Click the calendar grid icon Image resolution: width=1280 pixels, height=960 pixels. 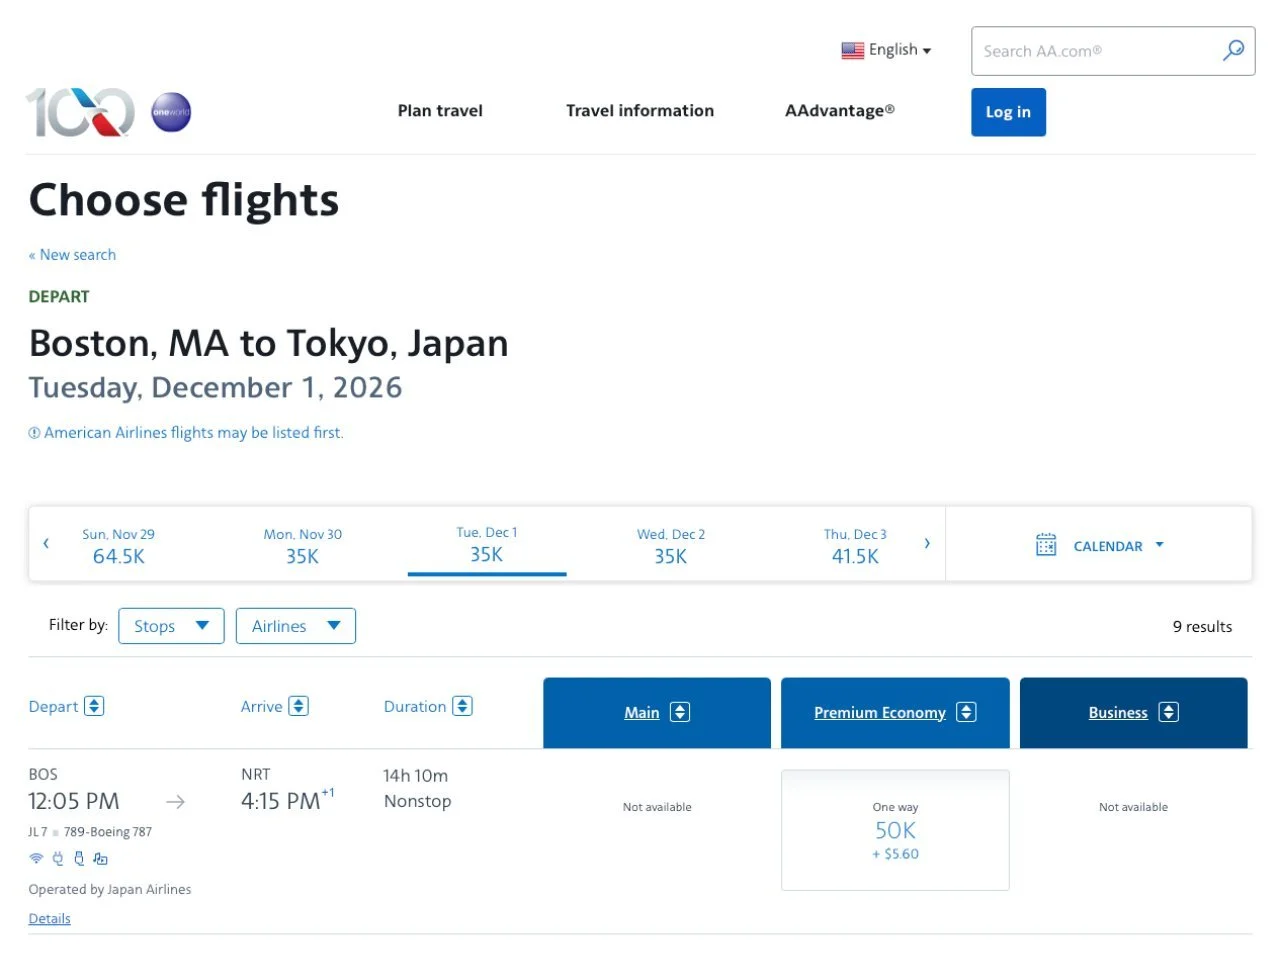coord(1046,545)
